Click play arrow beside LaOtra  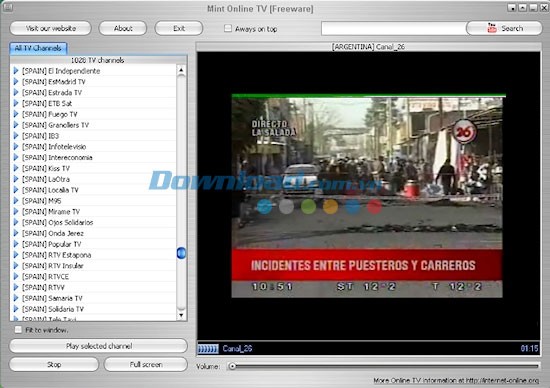click(16, 179)
